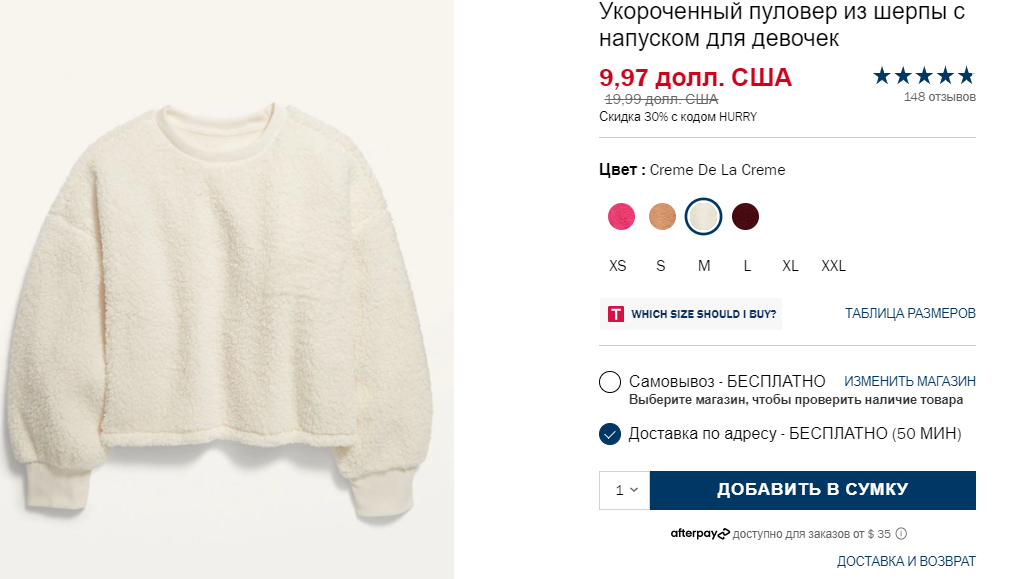Open the ДОСТАВКА И ВОЗВРАТ link
Viewport: 1017px width, 579px height.
coord(906,561)
